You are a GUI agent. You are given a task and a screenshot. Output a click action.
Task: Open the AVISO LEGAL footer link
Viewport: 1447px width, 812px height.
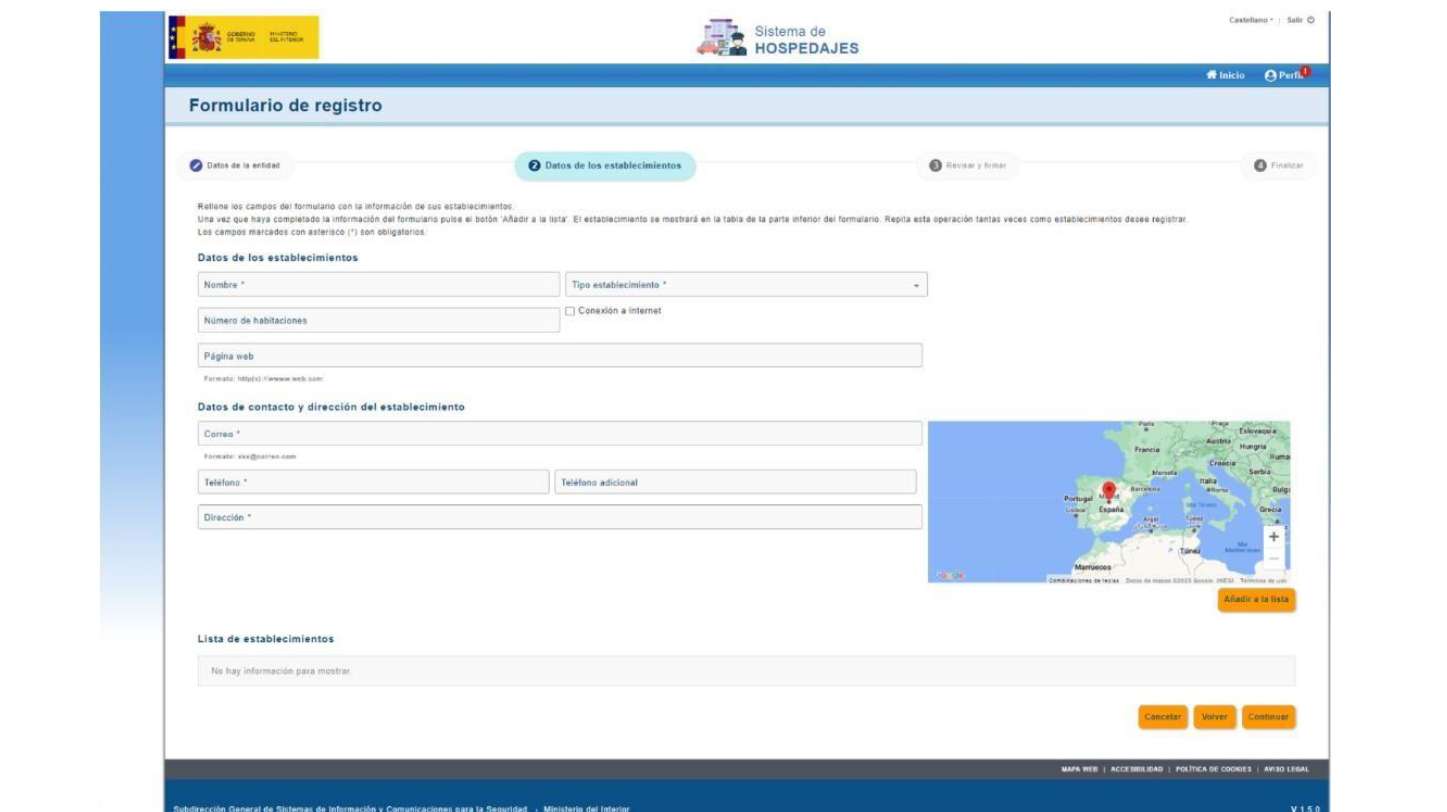1286,770
